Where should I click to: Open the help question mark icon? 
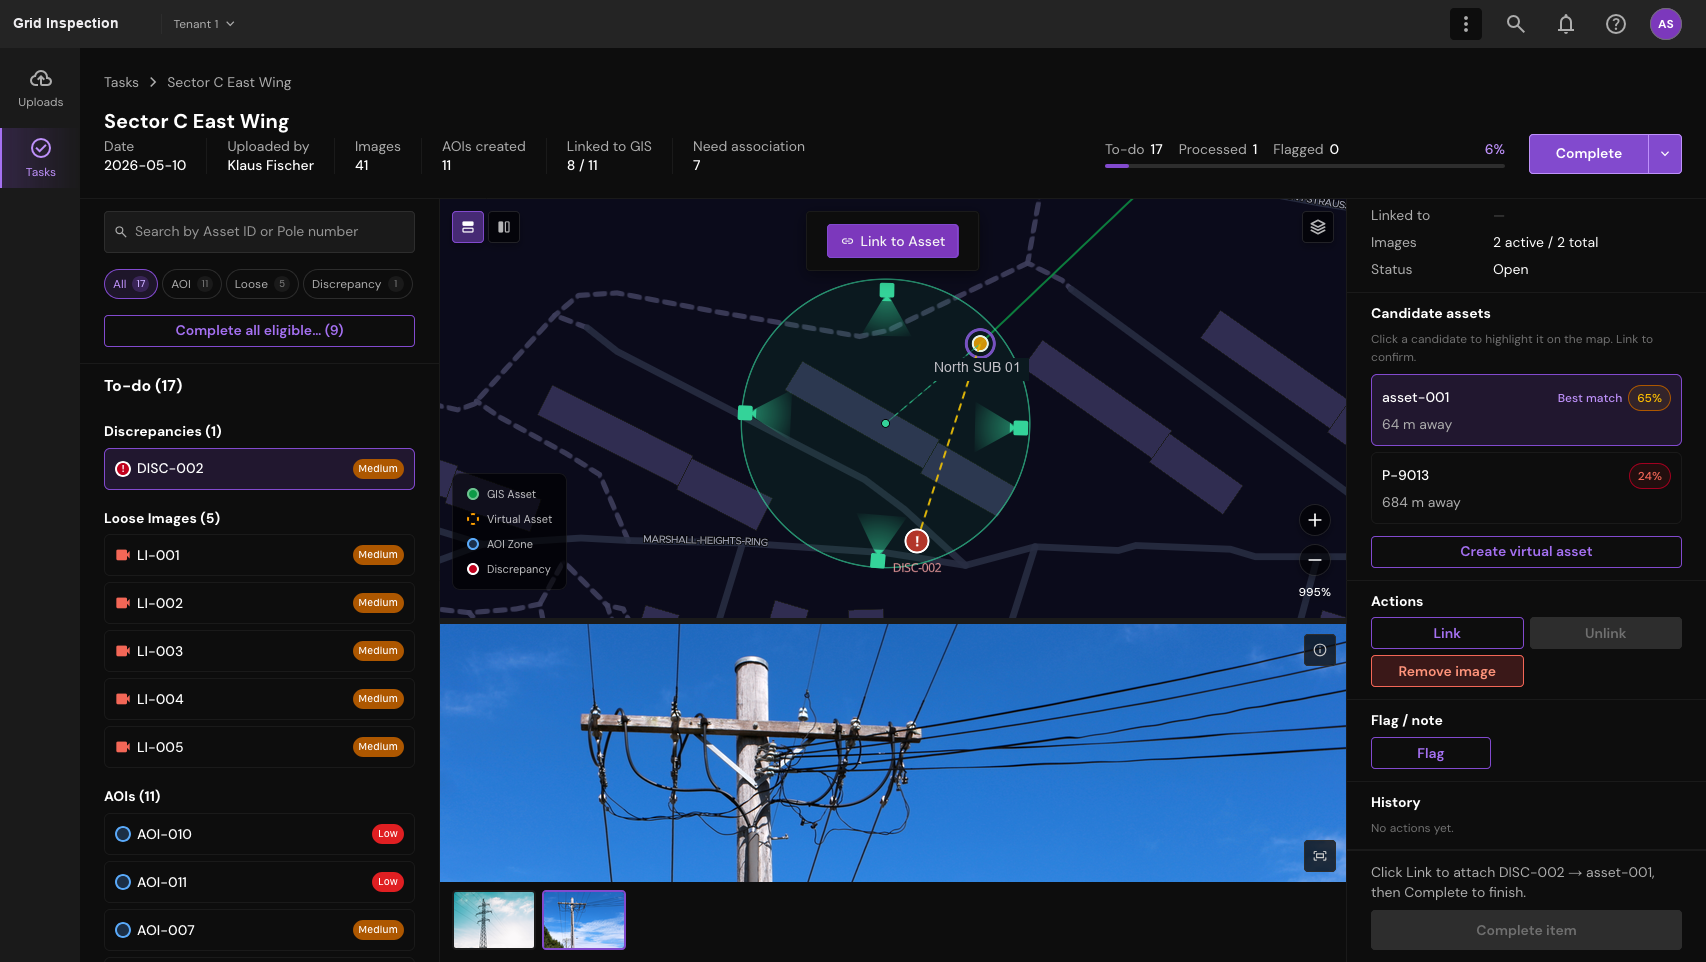(x=1616, y=24)
